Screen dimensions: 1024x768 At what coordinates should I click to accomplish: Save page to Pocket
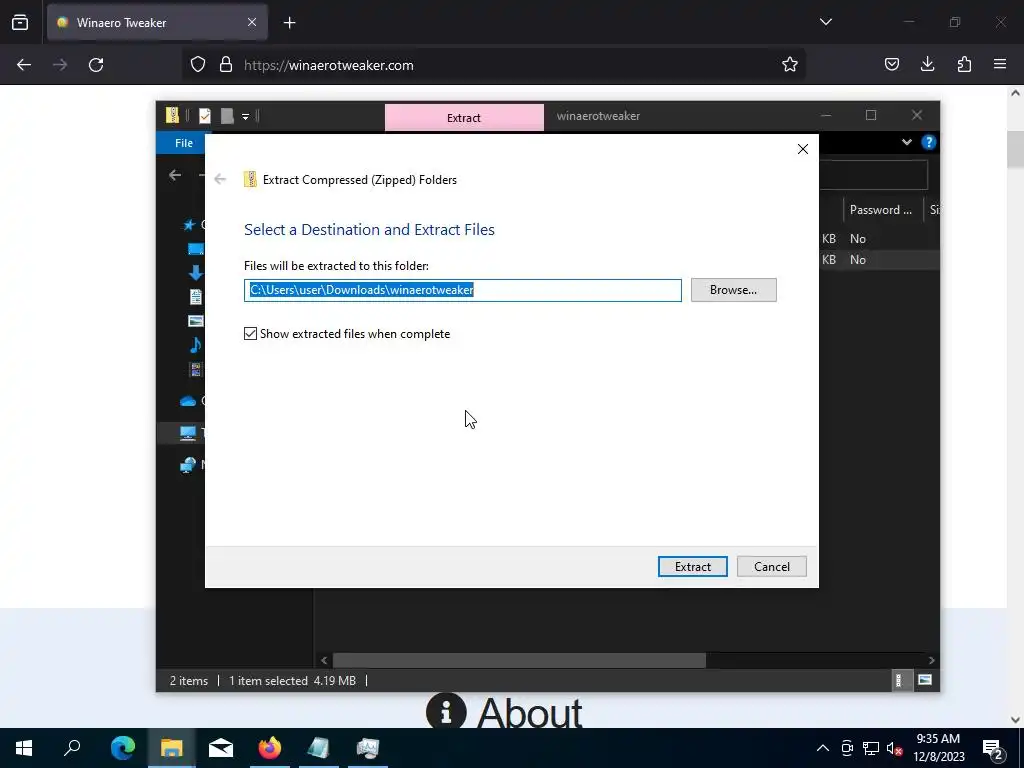[891, 64]
